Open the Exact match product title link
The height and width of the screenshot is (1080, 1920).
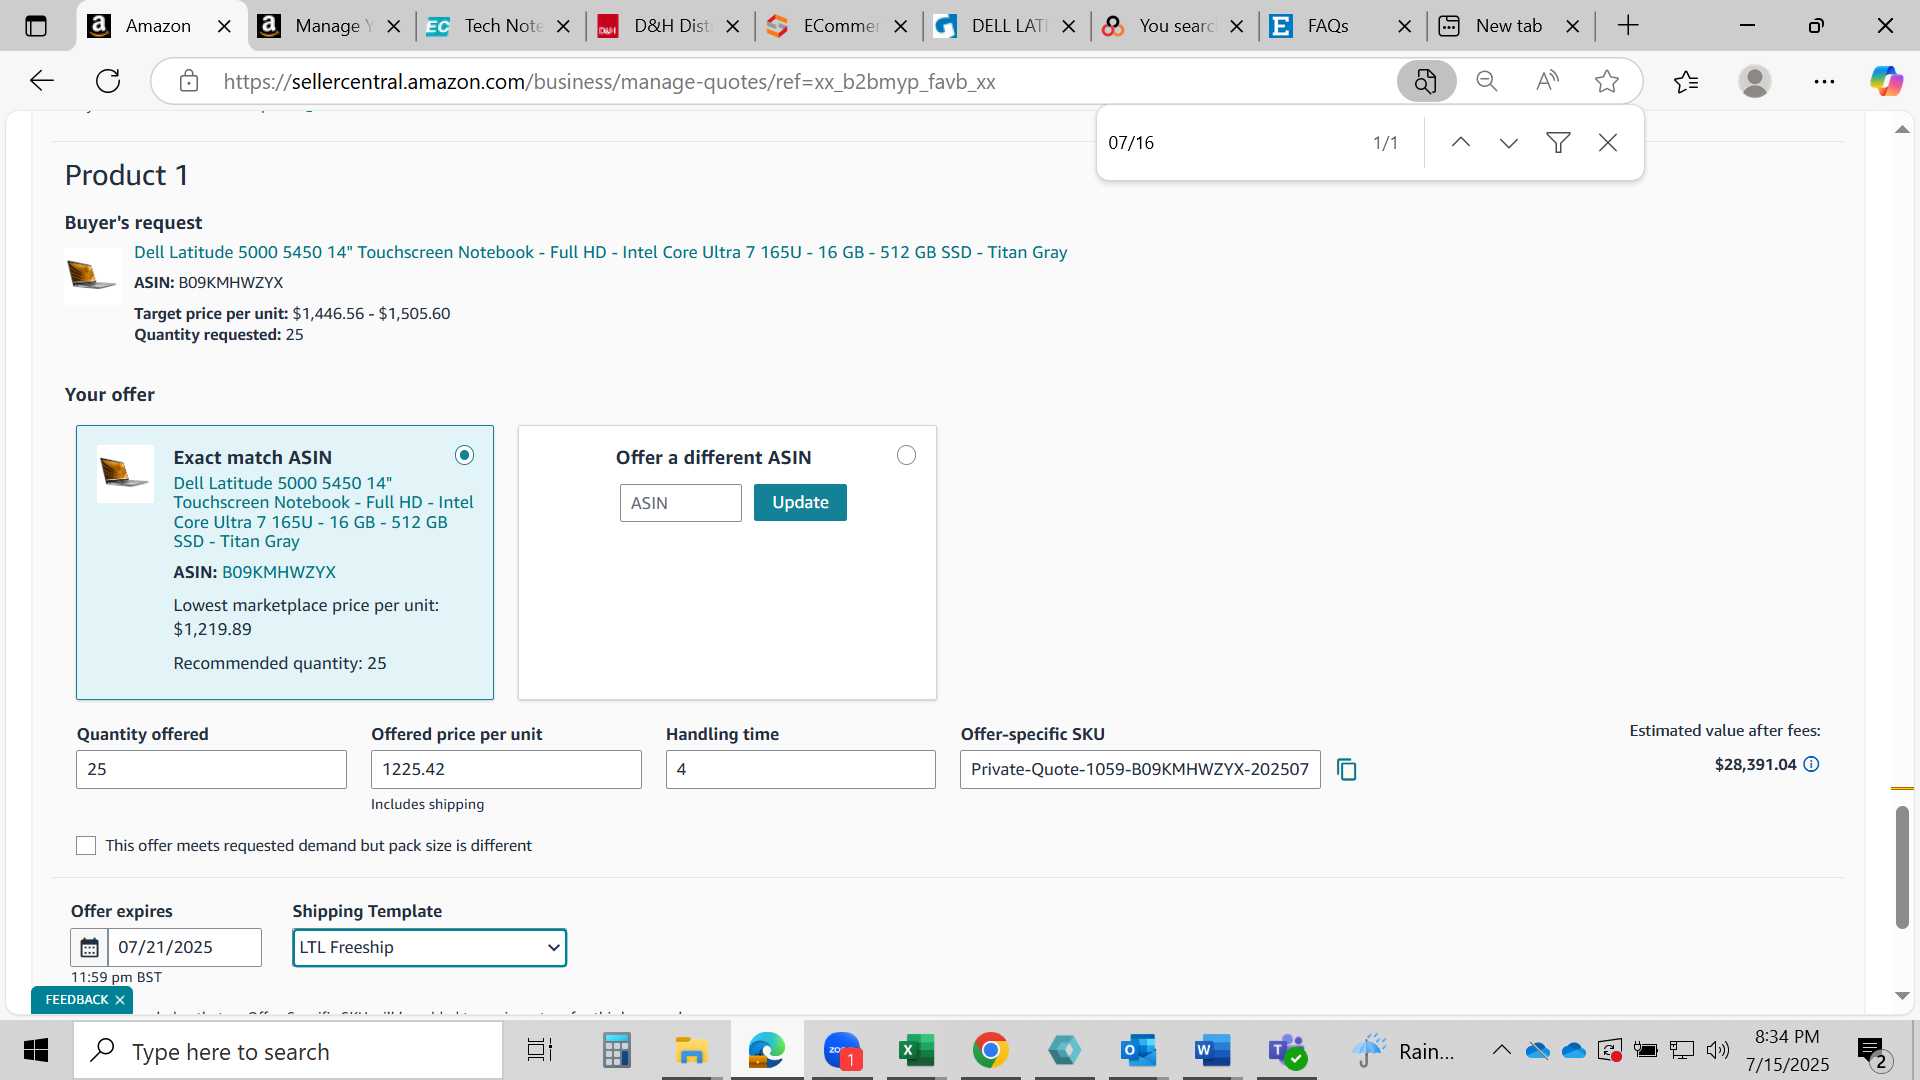323,512
